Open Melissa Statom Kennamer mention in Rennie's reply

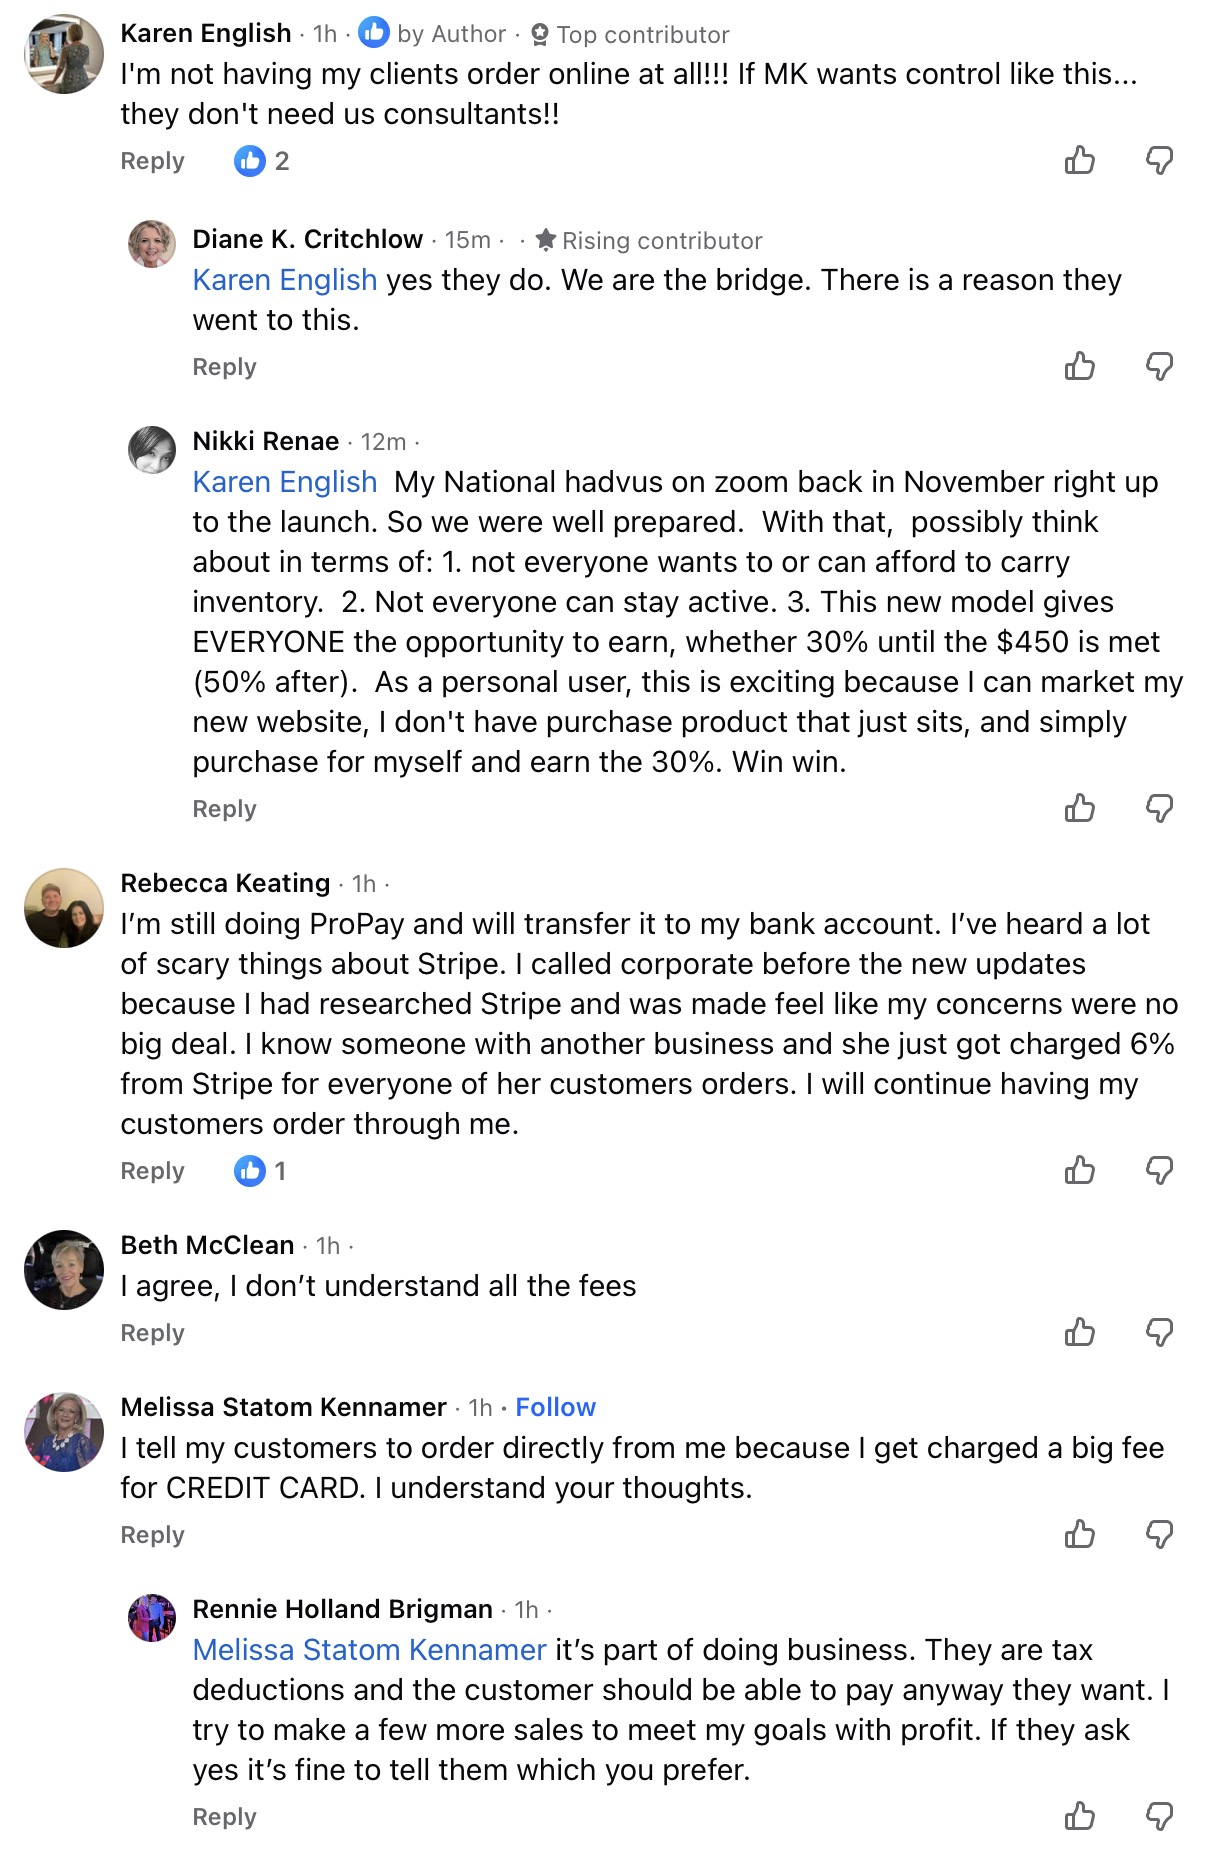(369, 1650)
